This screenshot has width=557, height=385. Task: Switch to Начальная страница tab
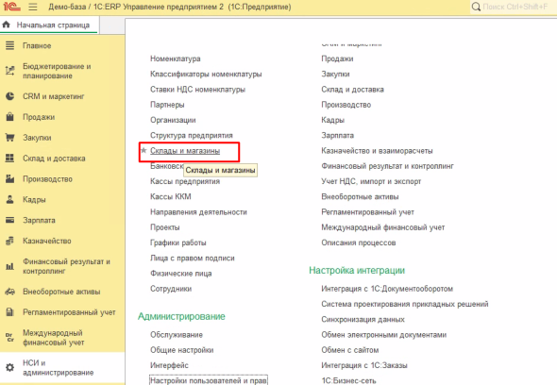tap(53, 25)
